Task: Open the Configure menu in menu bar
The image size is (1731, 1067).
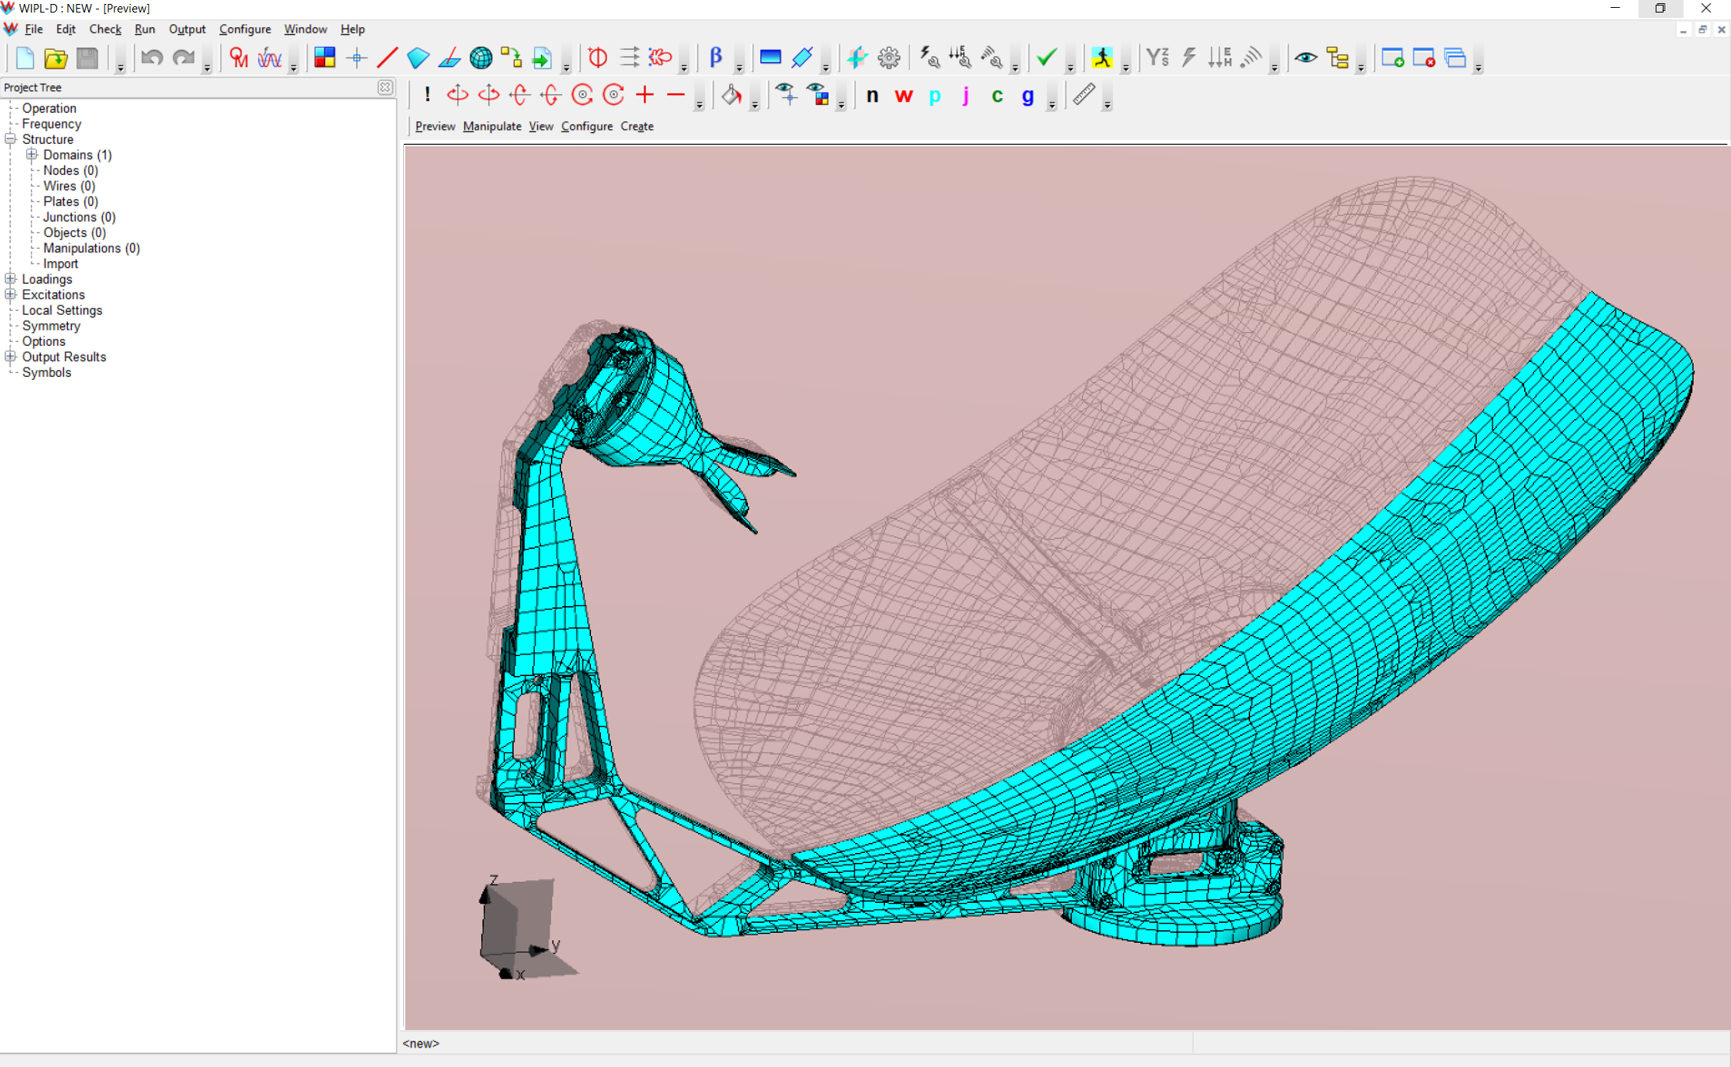Action: click(244, 29)
